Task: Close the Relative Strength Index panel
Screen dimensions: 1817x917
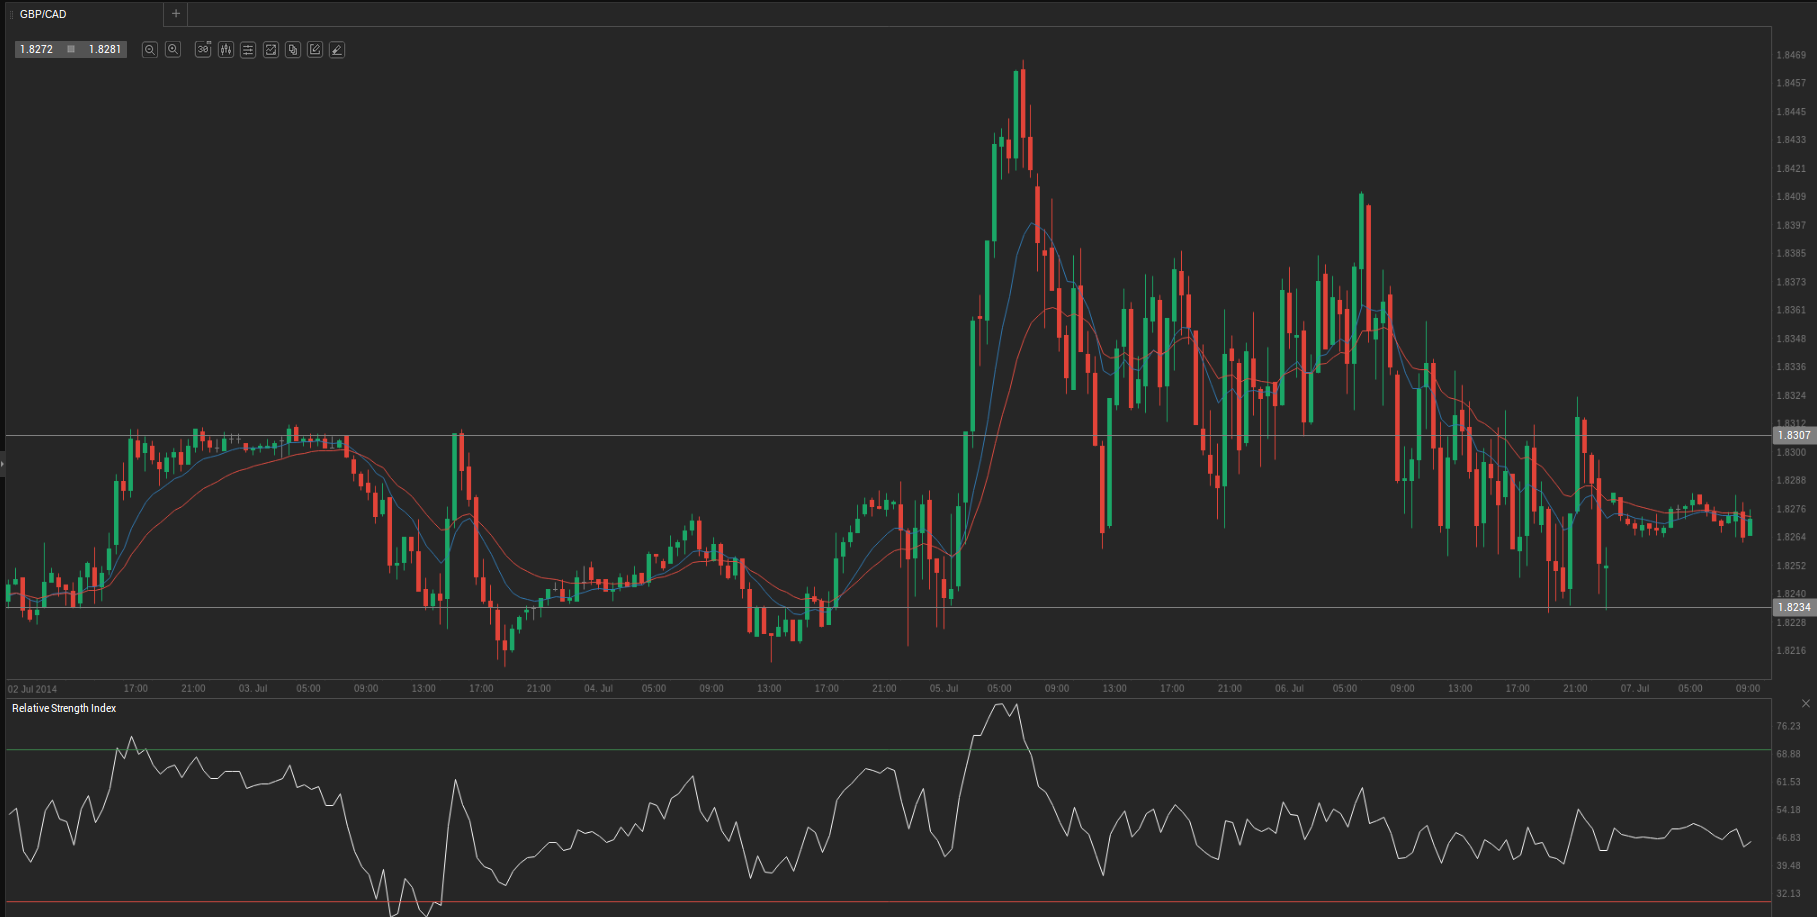Action: click(x=1805, y=704)
